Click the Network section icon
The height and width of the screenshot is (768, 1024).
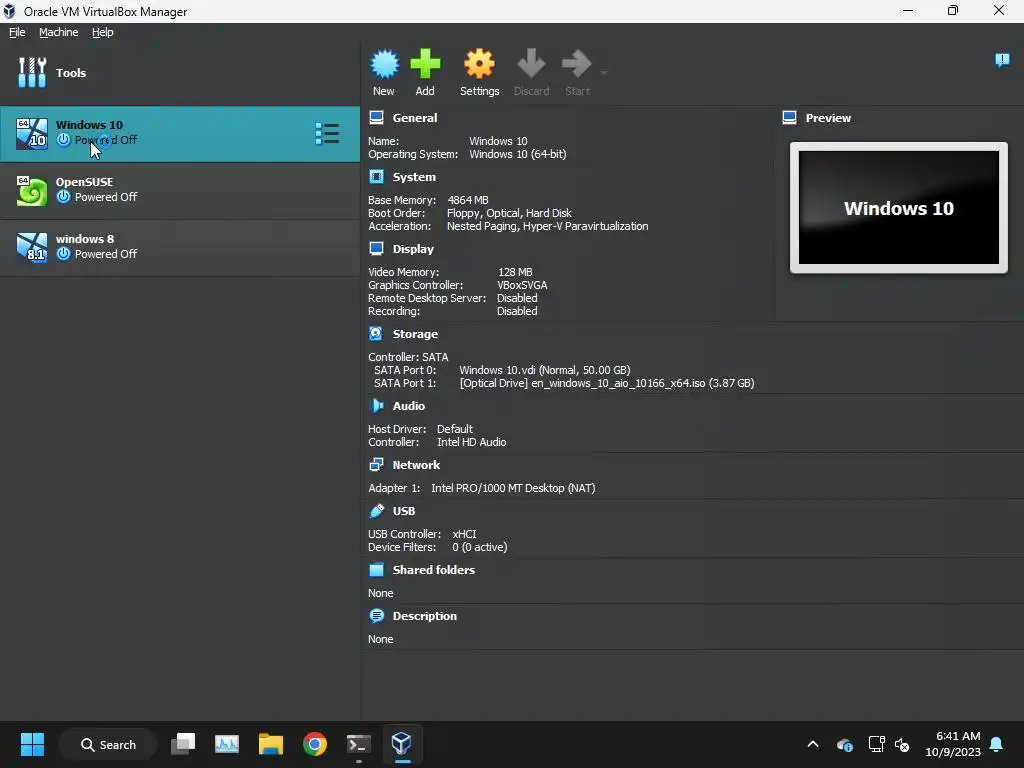[376, 464]
